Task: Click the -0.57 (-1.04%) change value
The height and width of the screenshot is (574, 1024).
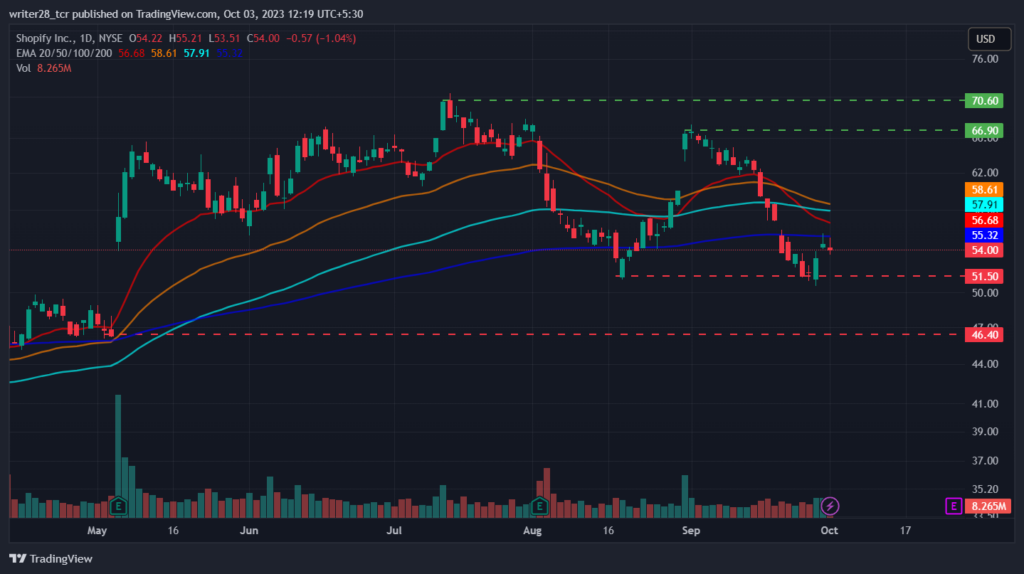Action: pyautogui.click(x=321, y=39)
